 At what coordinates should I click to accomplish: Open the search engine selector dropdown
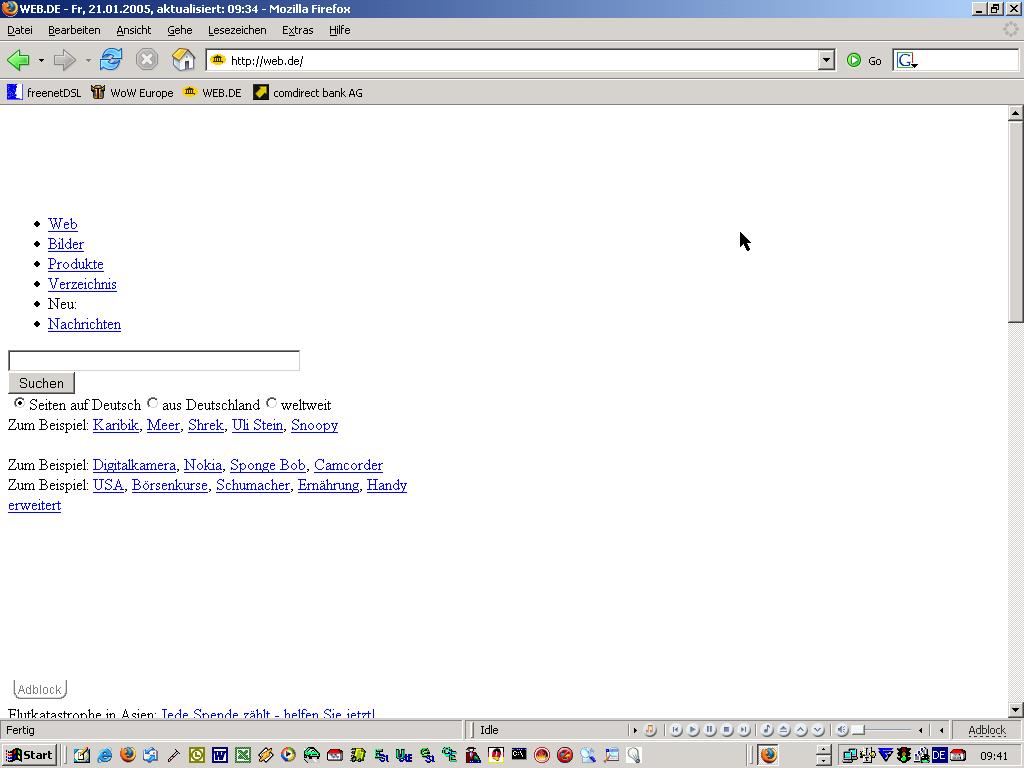pos(906,61)
